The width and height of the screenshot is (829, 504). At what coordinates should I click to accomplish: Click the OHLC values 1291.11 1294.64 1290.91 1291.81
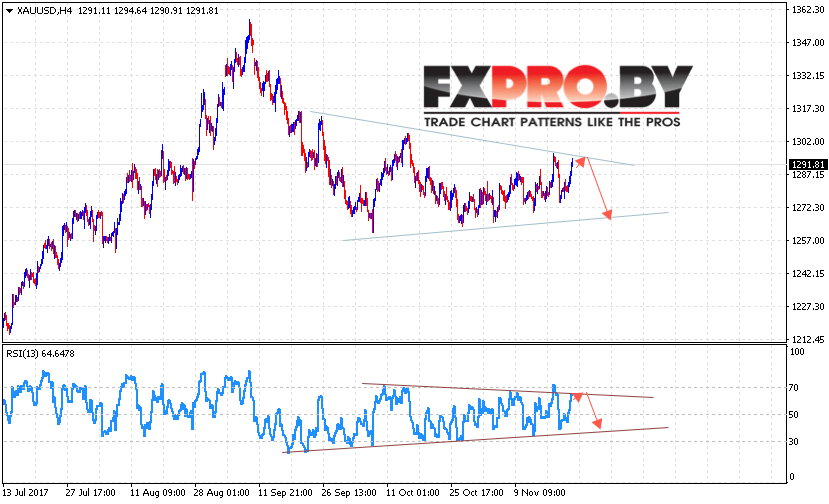(x=148, y=11)
